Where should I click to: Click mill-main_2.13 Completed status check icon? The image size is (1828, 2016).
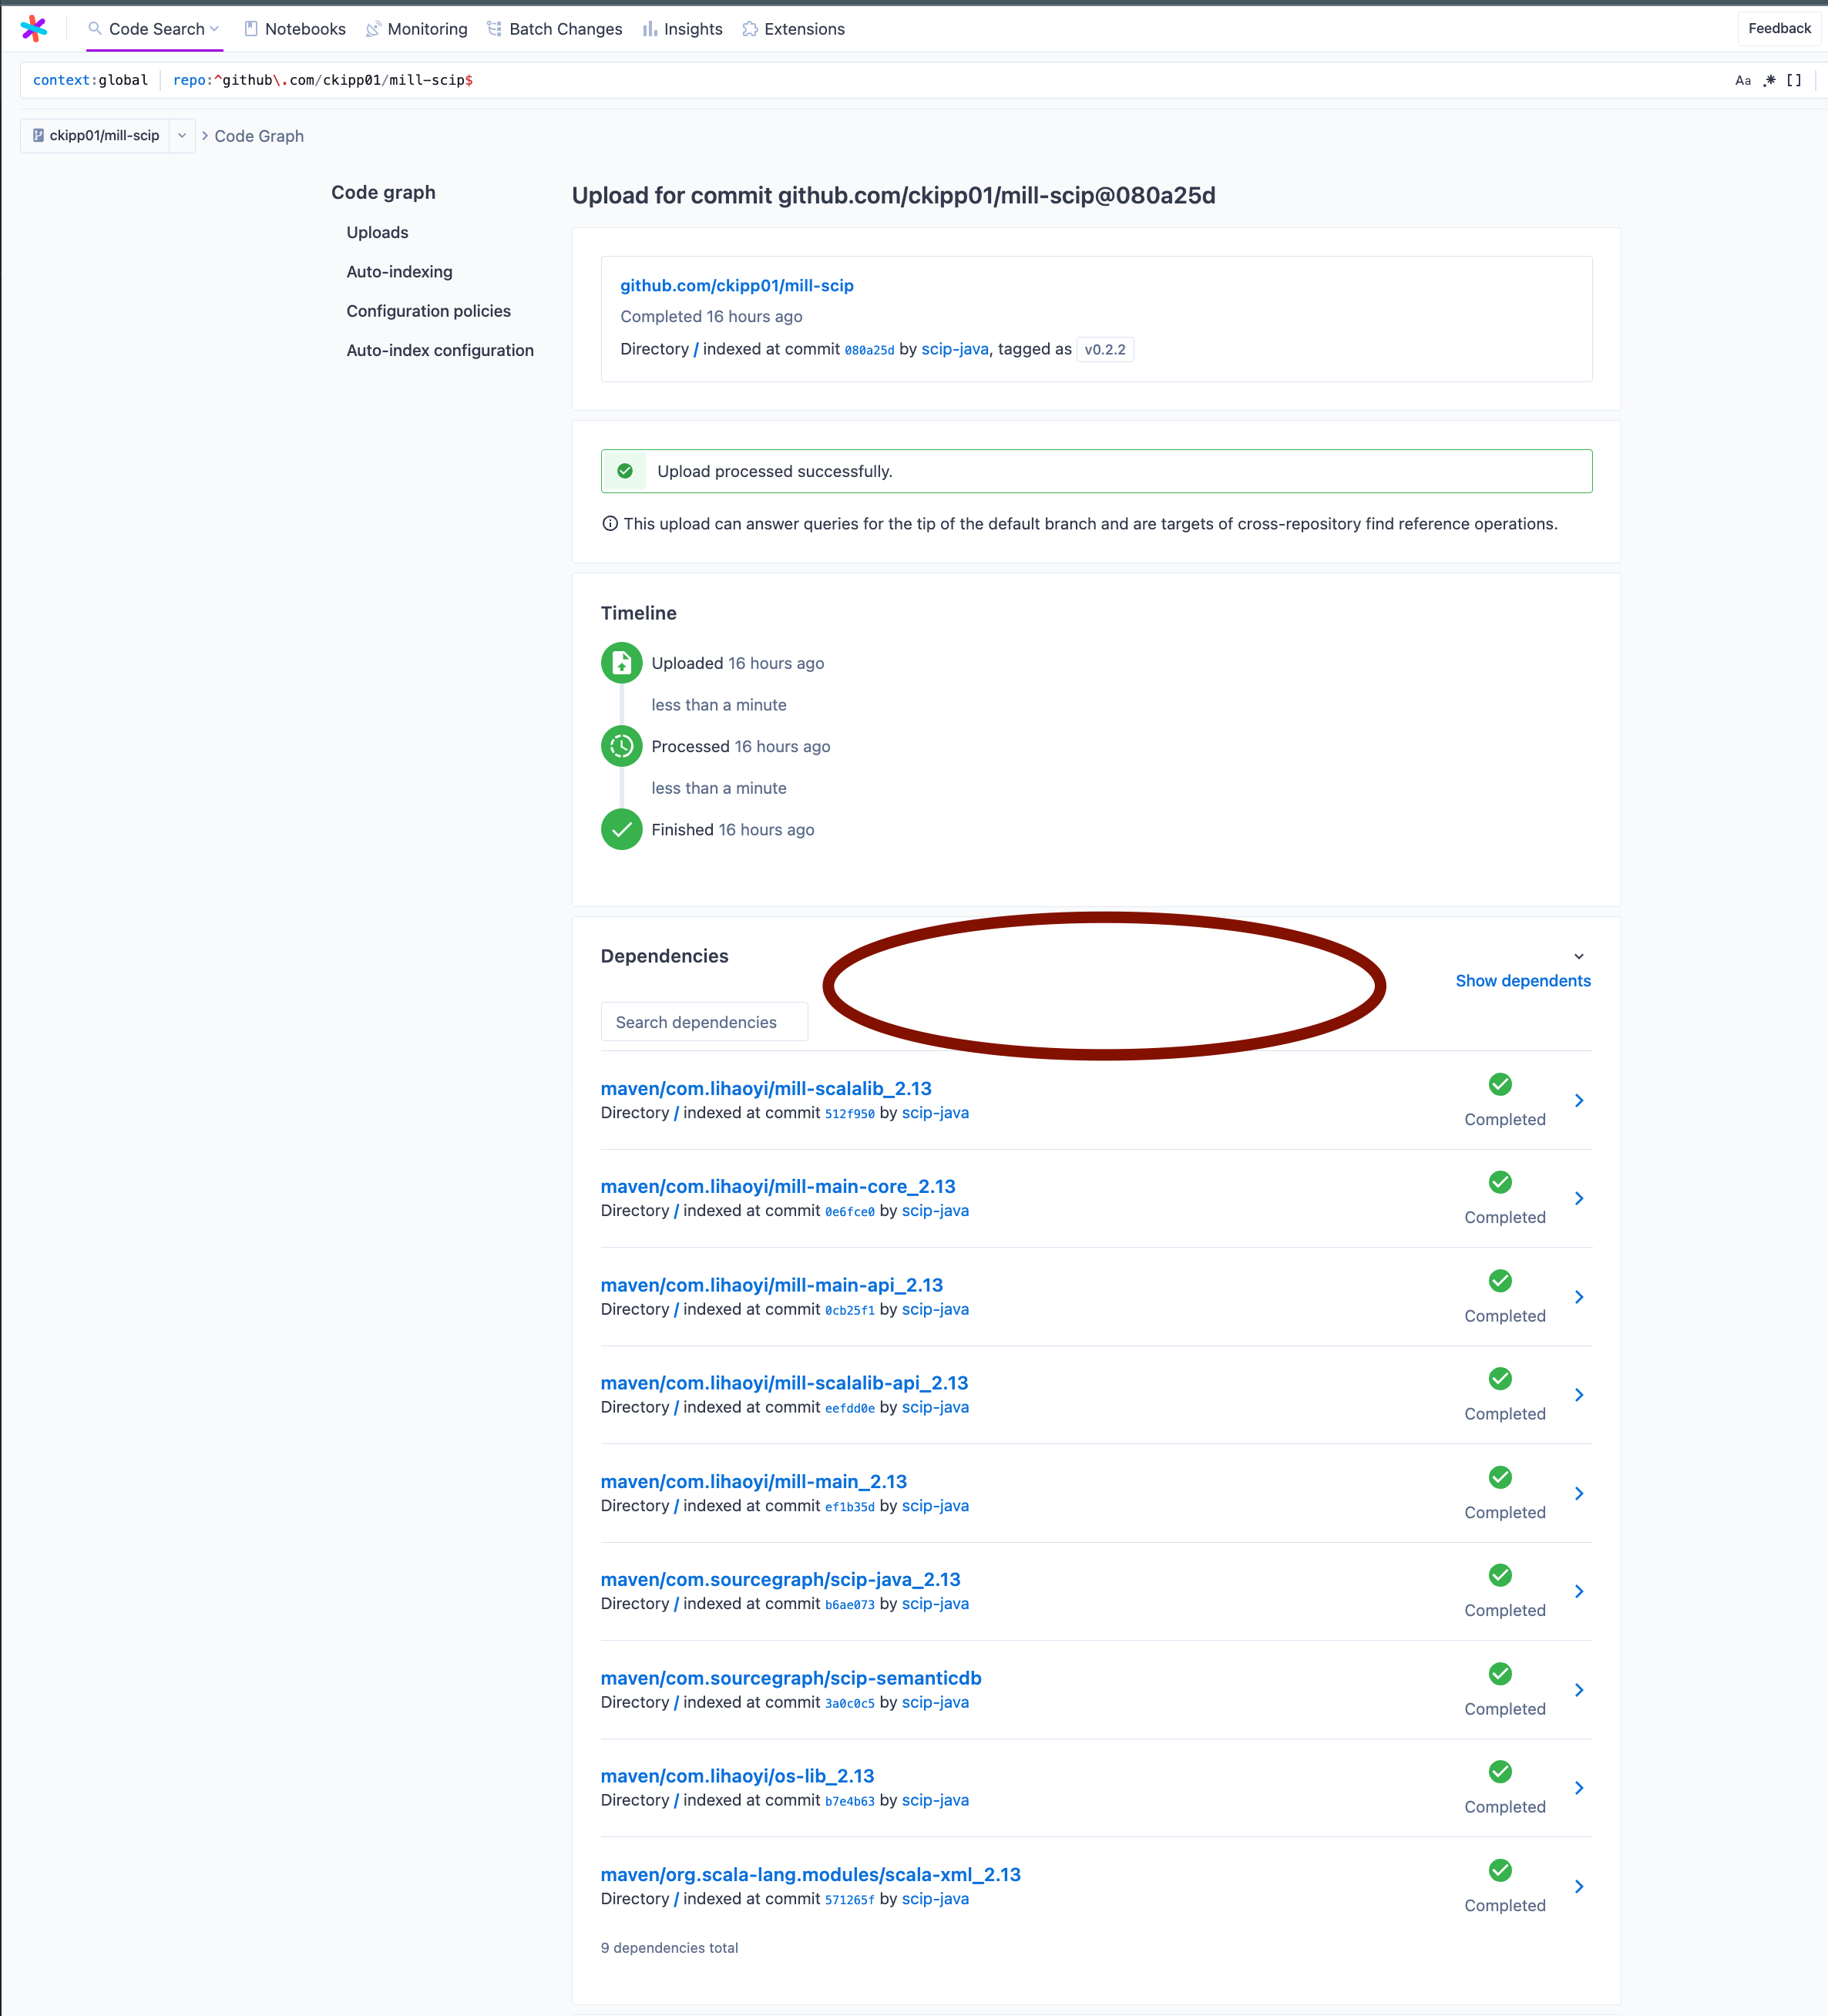[1499, 1476]
